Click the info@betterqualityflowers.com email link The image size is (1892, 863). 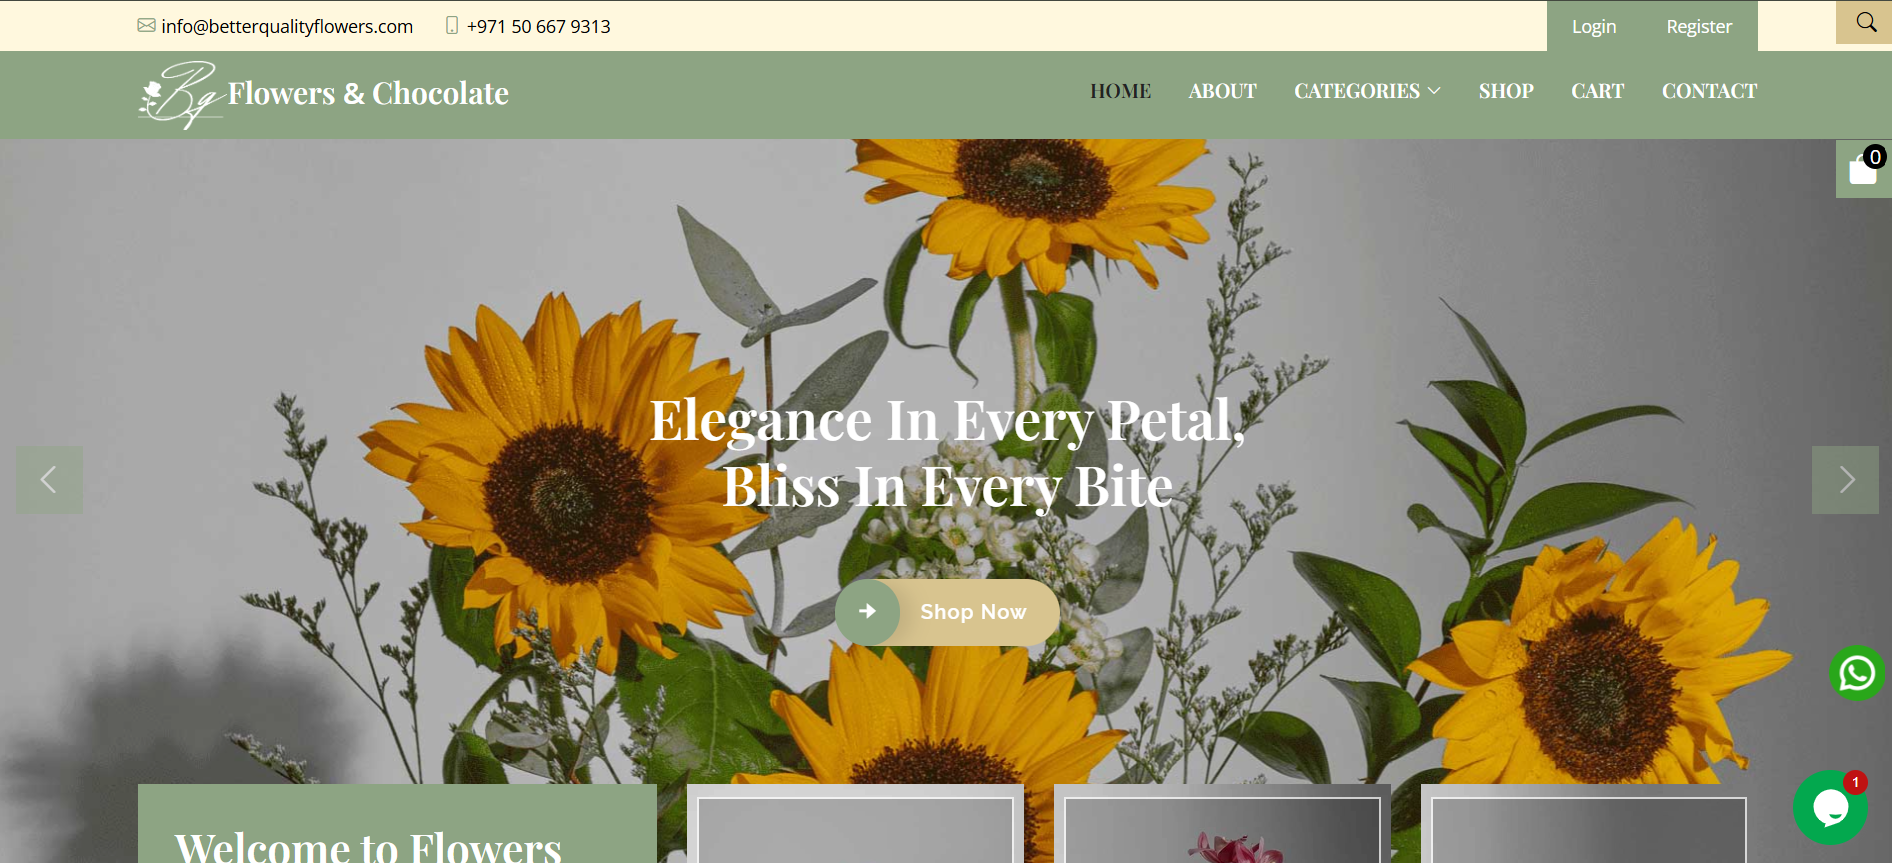(x=287, y=26)
